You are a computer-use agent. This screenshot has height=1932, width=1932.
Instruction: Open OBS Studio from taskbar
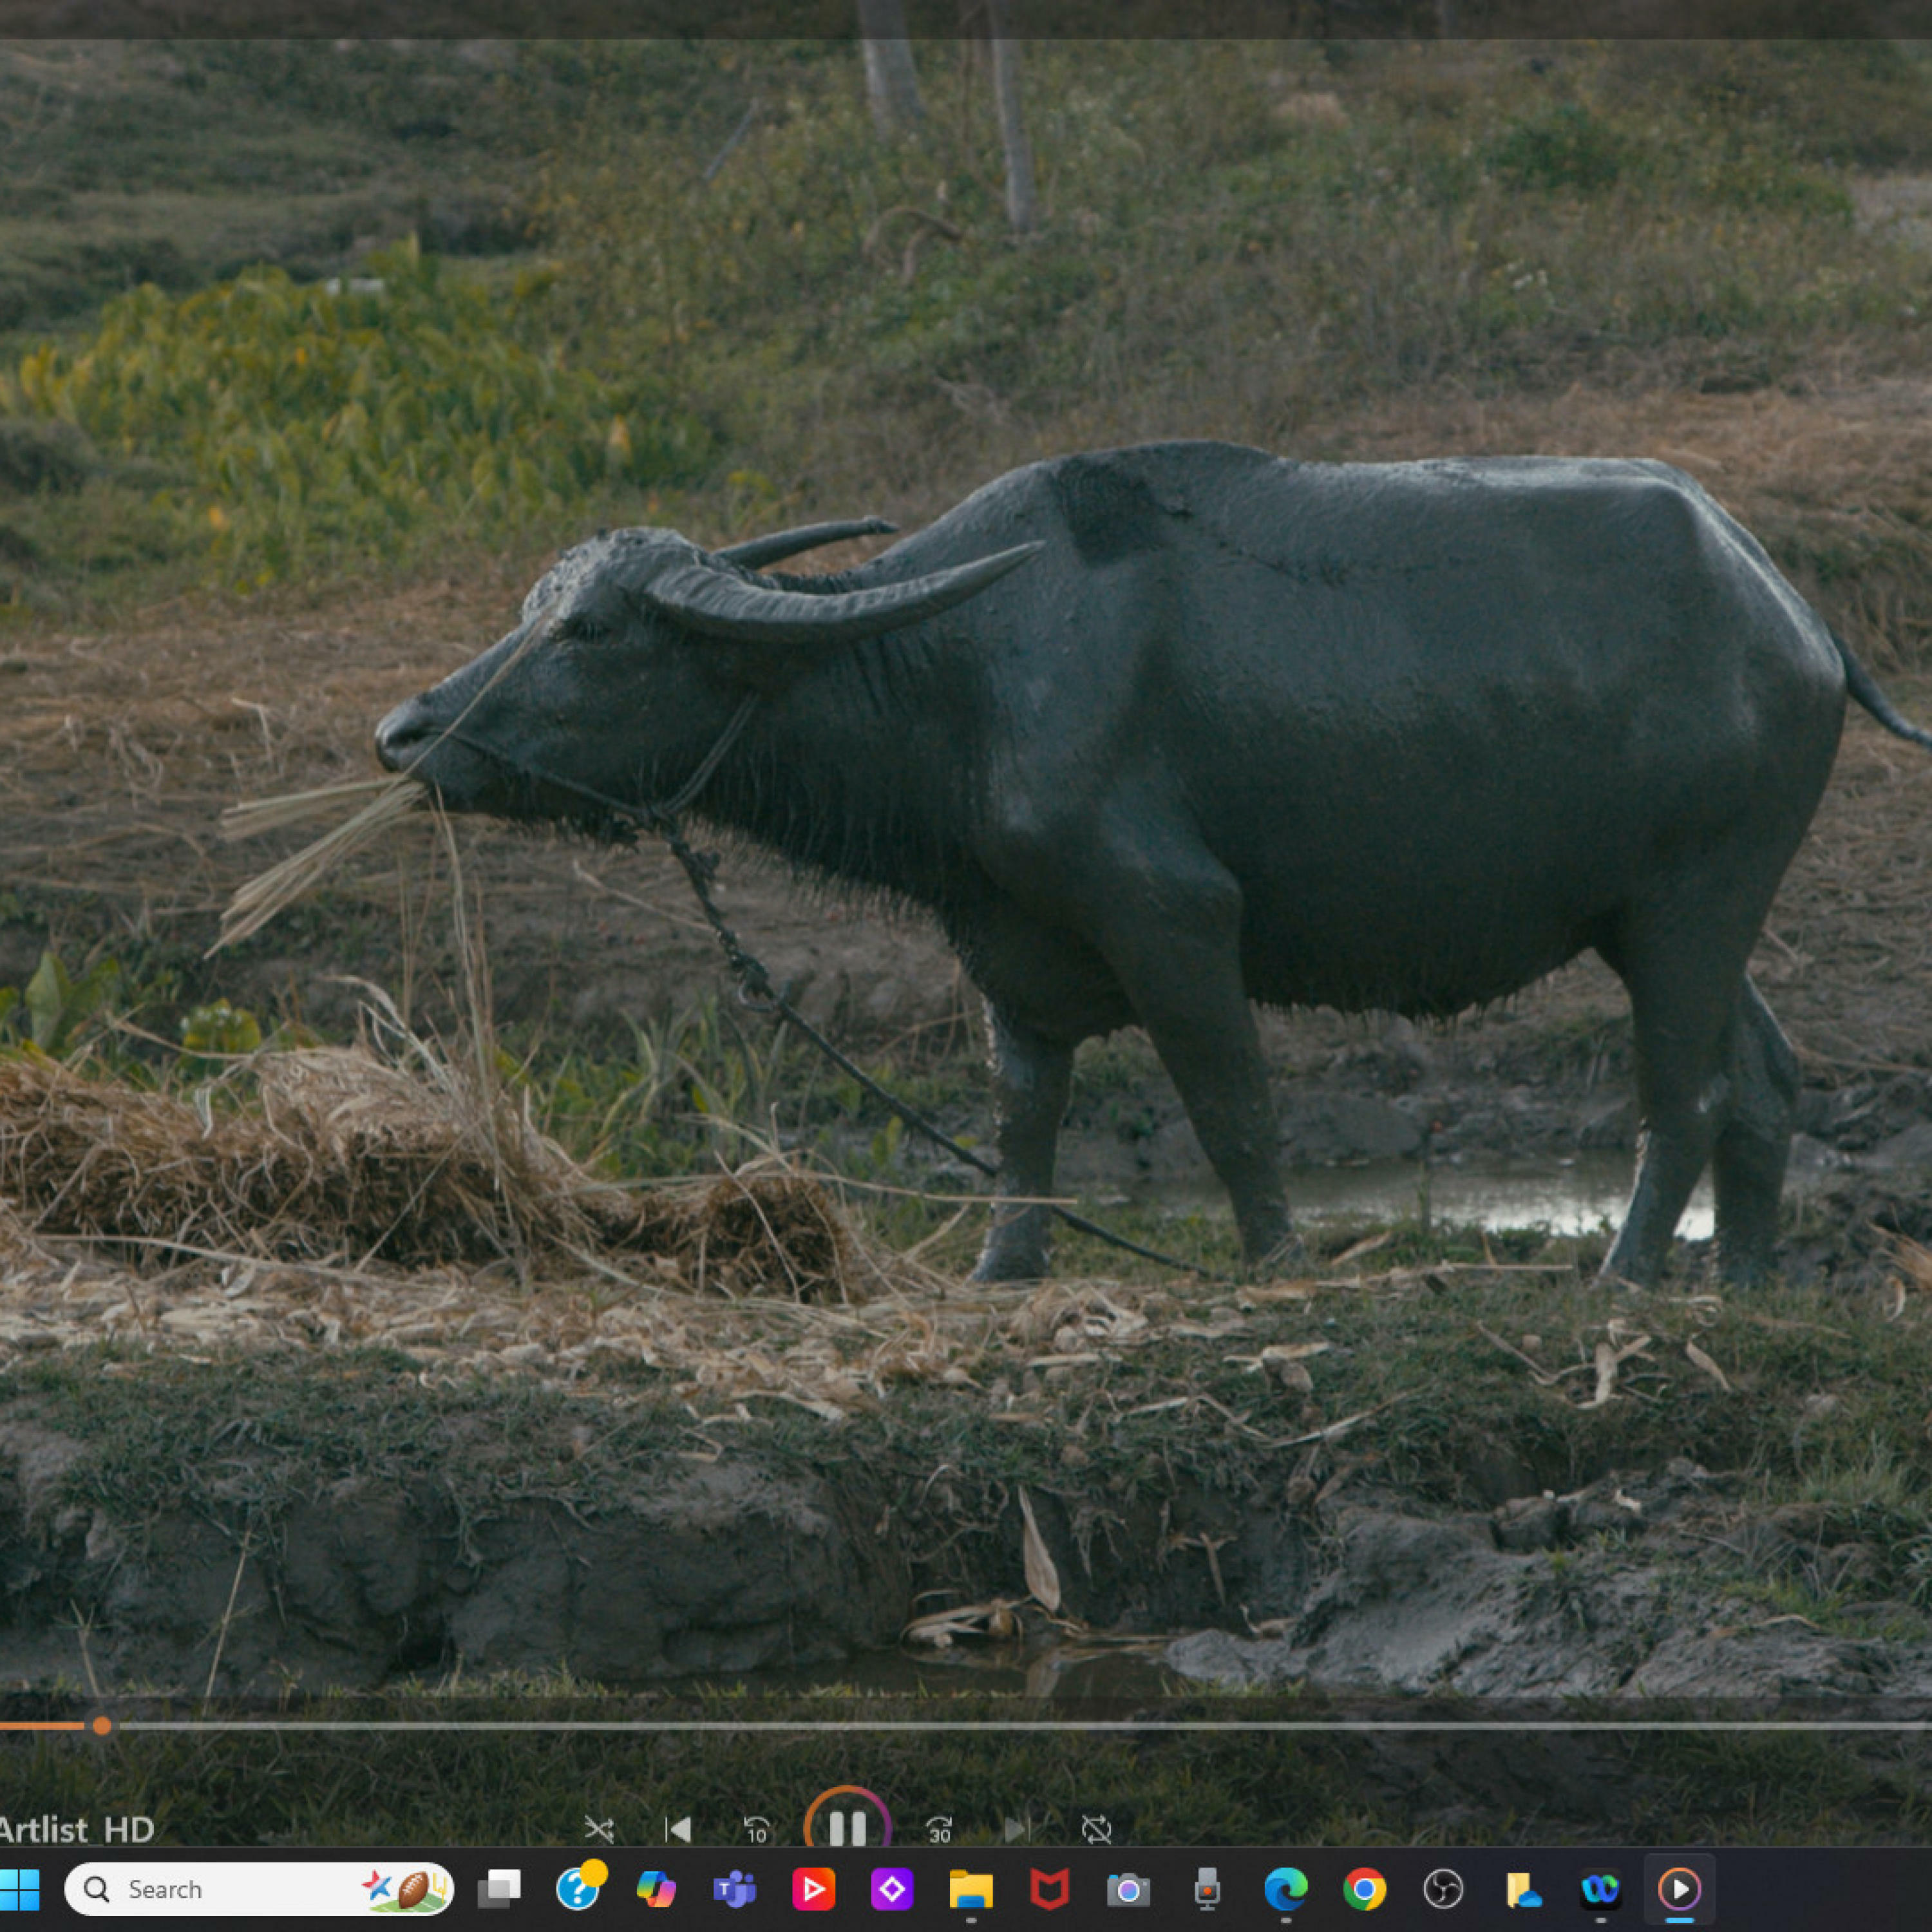click(x=1443, y=1889)
